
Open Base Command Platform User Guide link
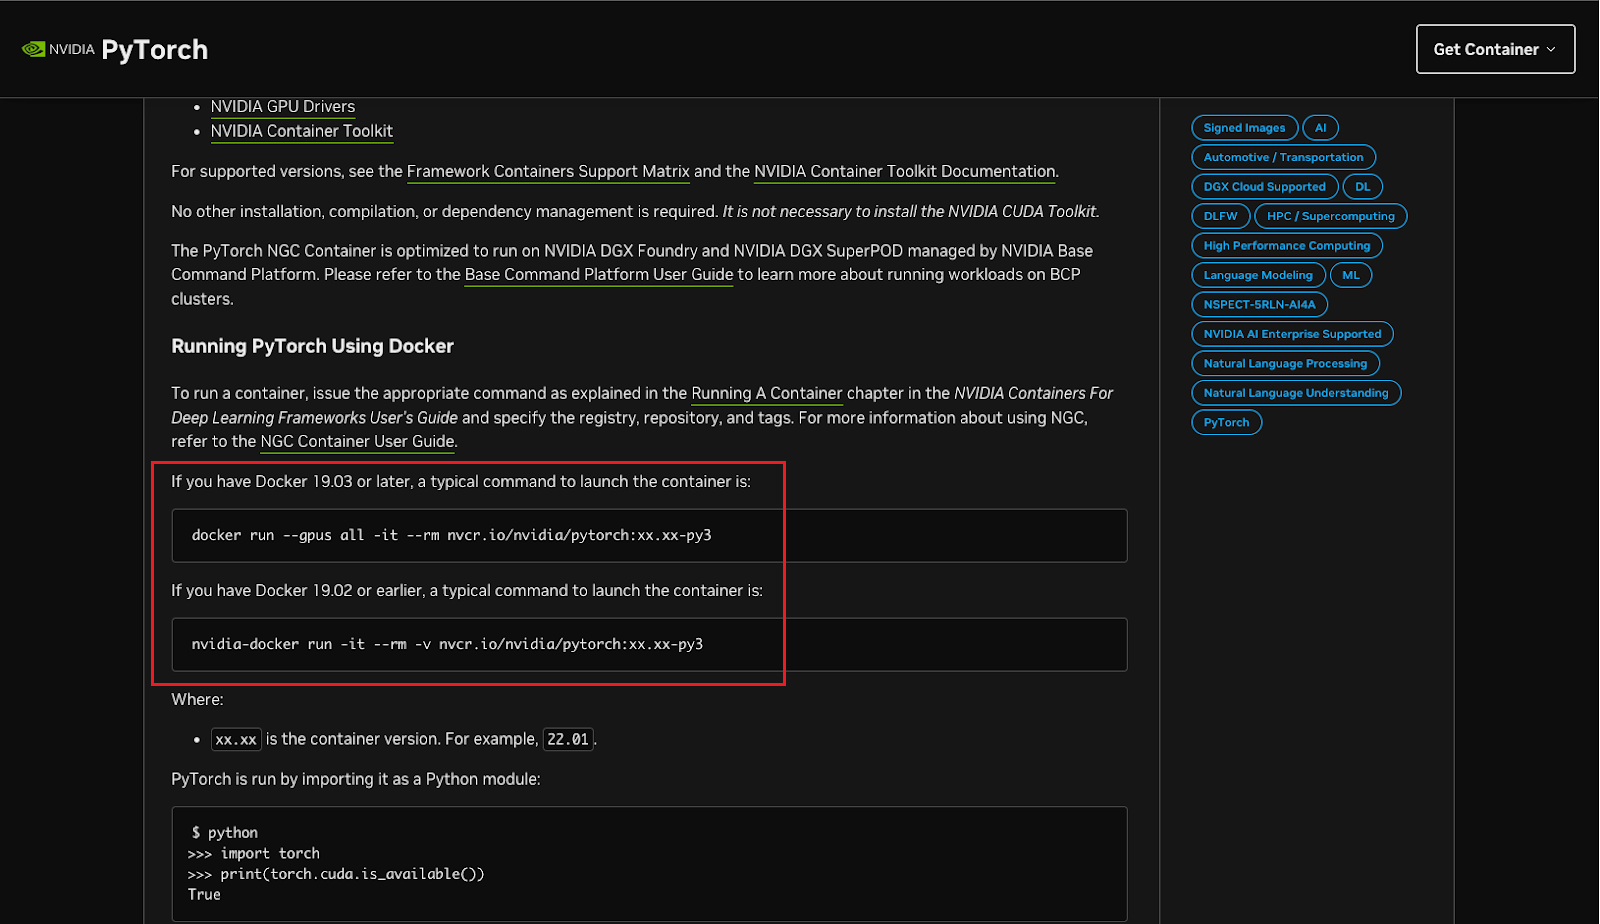tap(599, 274)
